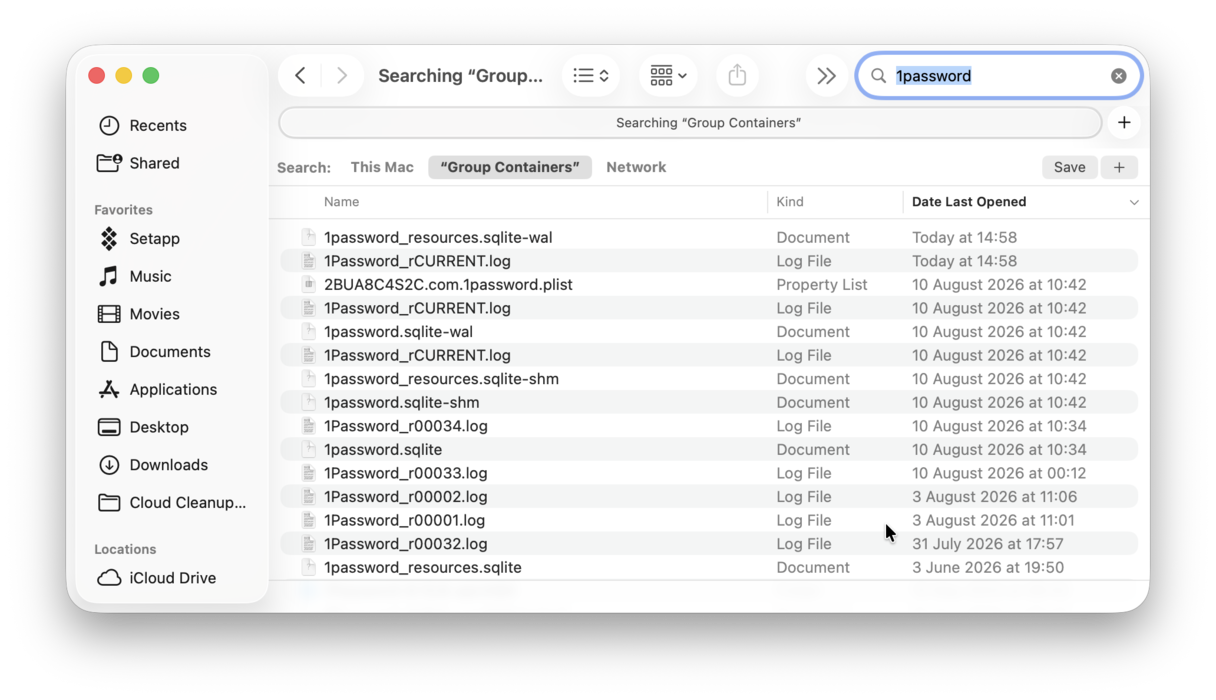
Task: Add a search criterion with plus
Action: [x=1119, y=167]
